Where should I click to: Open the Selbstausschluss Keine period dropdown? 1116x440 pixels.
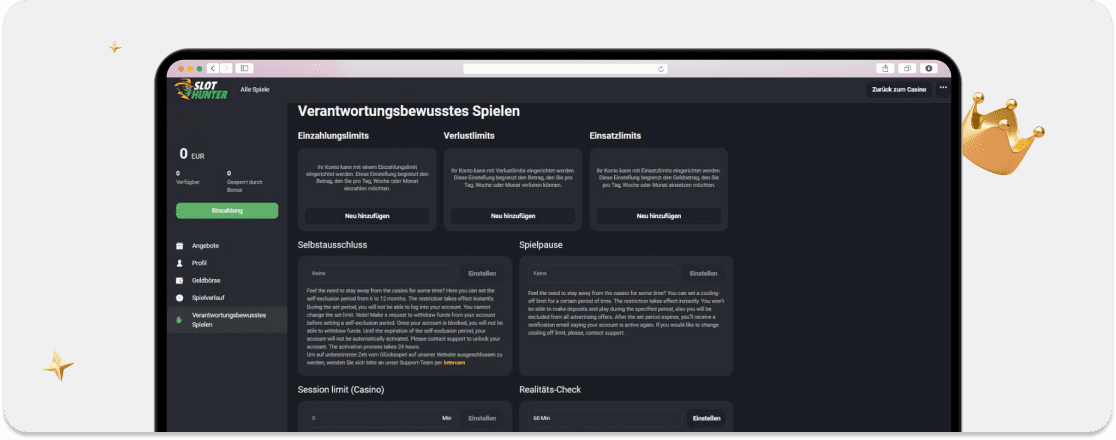click(381, 273)
